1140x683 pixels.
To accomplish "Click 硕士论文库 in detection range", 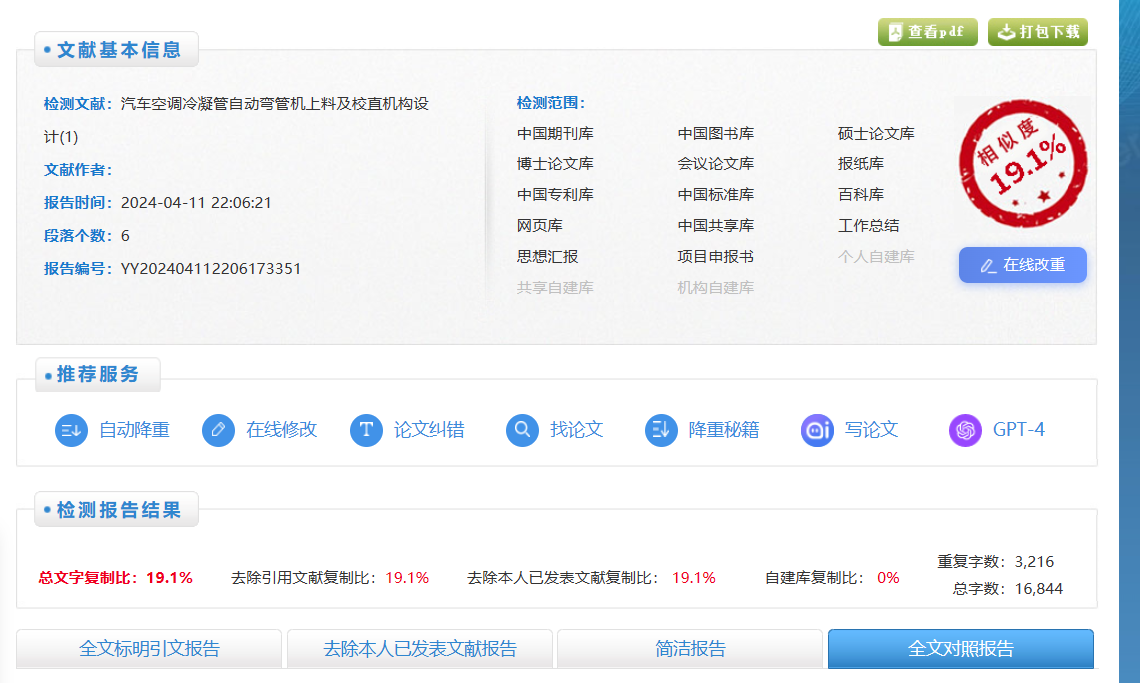I will tap(876, 134).
